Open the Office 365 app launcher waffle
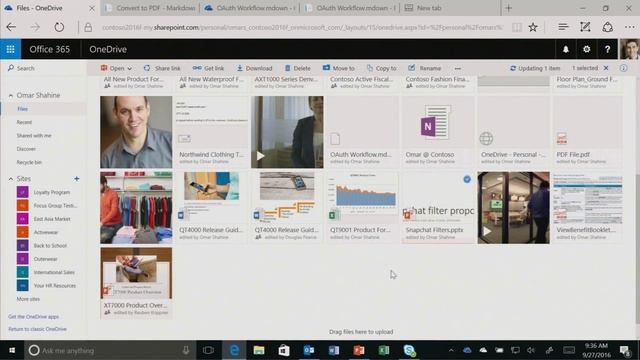640x360 pixels. click(10, 49)
